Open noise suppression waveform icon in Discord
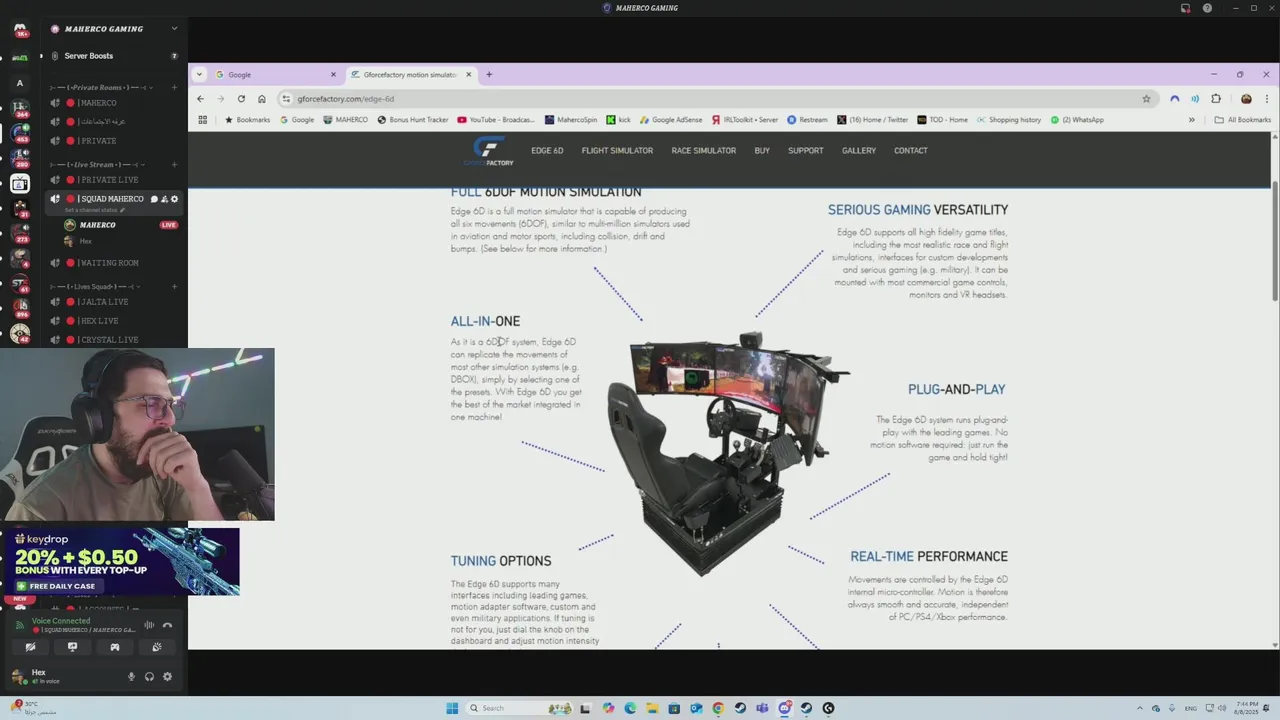The image size is (1280, 720). [x=149, y=625]
